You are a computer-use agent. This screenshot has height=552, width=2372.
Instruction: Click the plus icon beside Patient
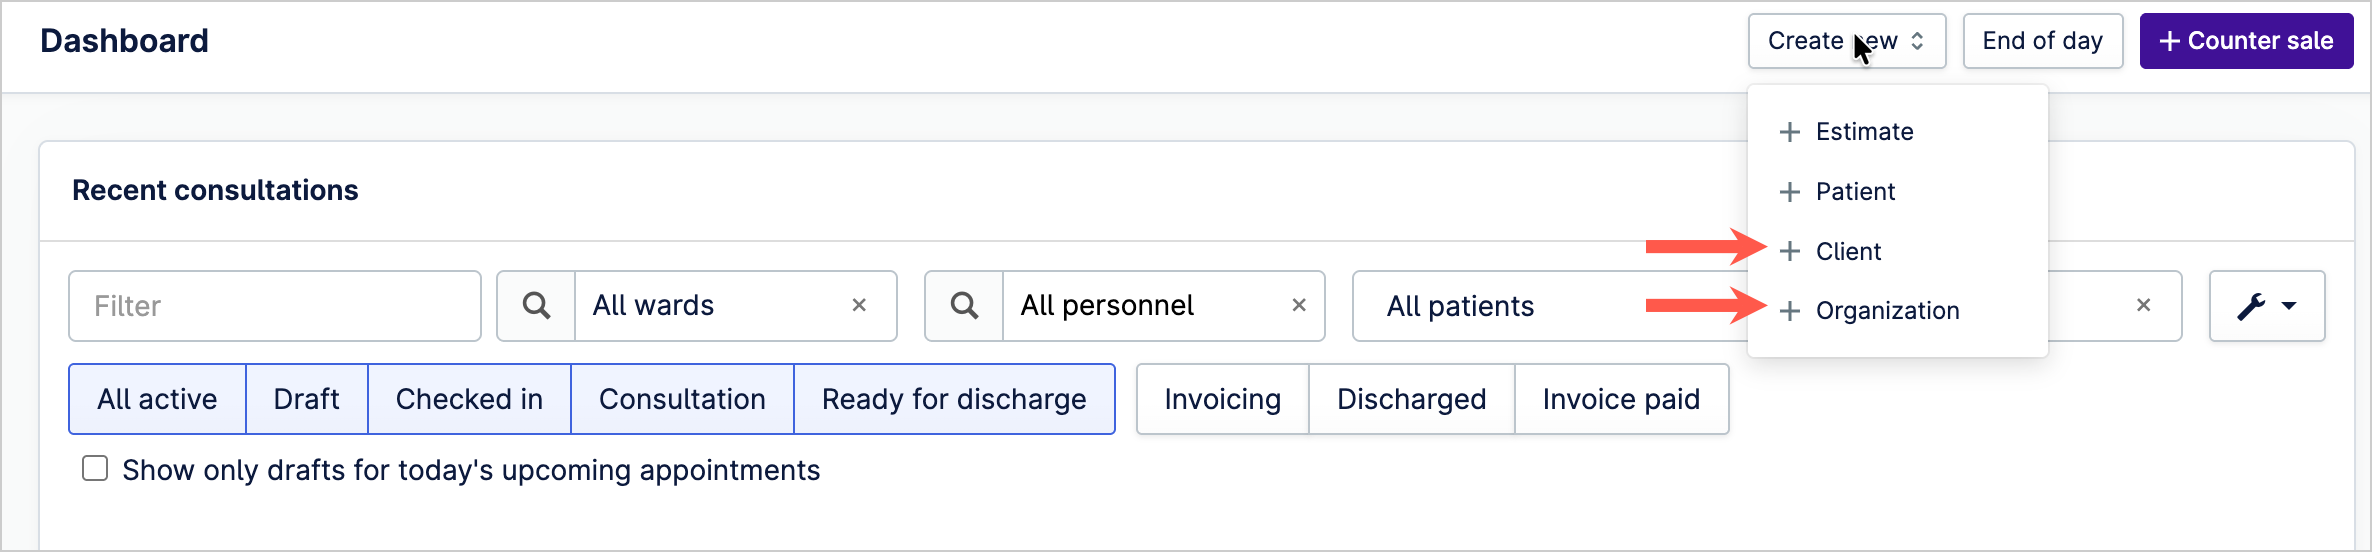(x=1790, y=192)
